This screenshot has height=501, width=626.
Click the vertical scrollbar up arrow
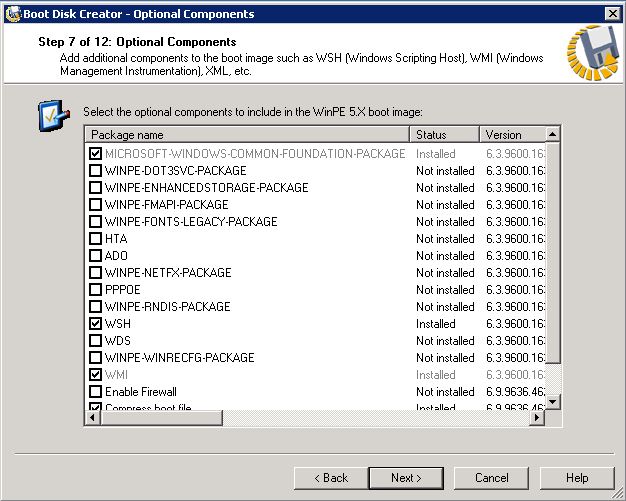pyautogui.click(x=553, y=134)
